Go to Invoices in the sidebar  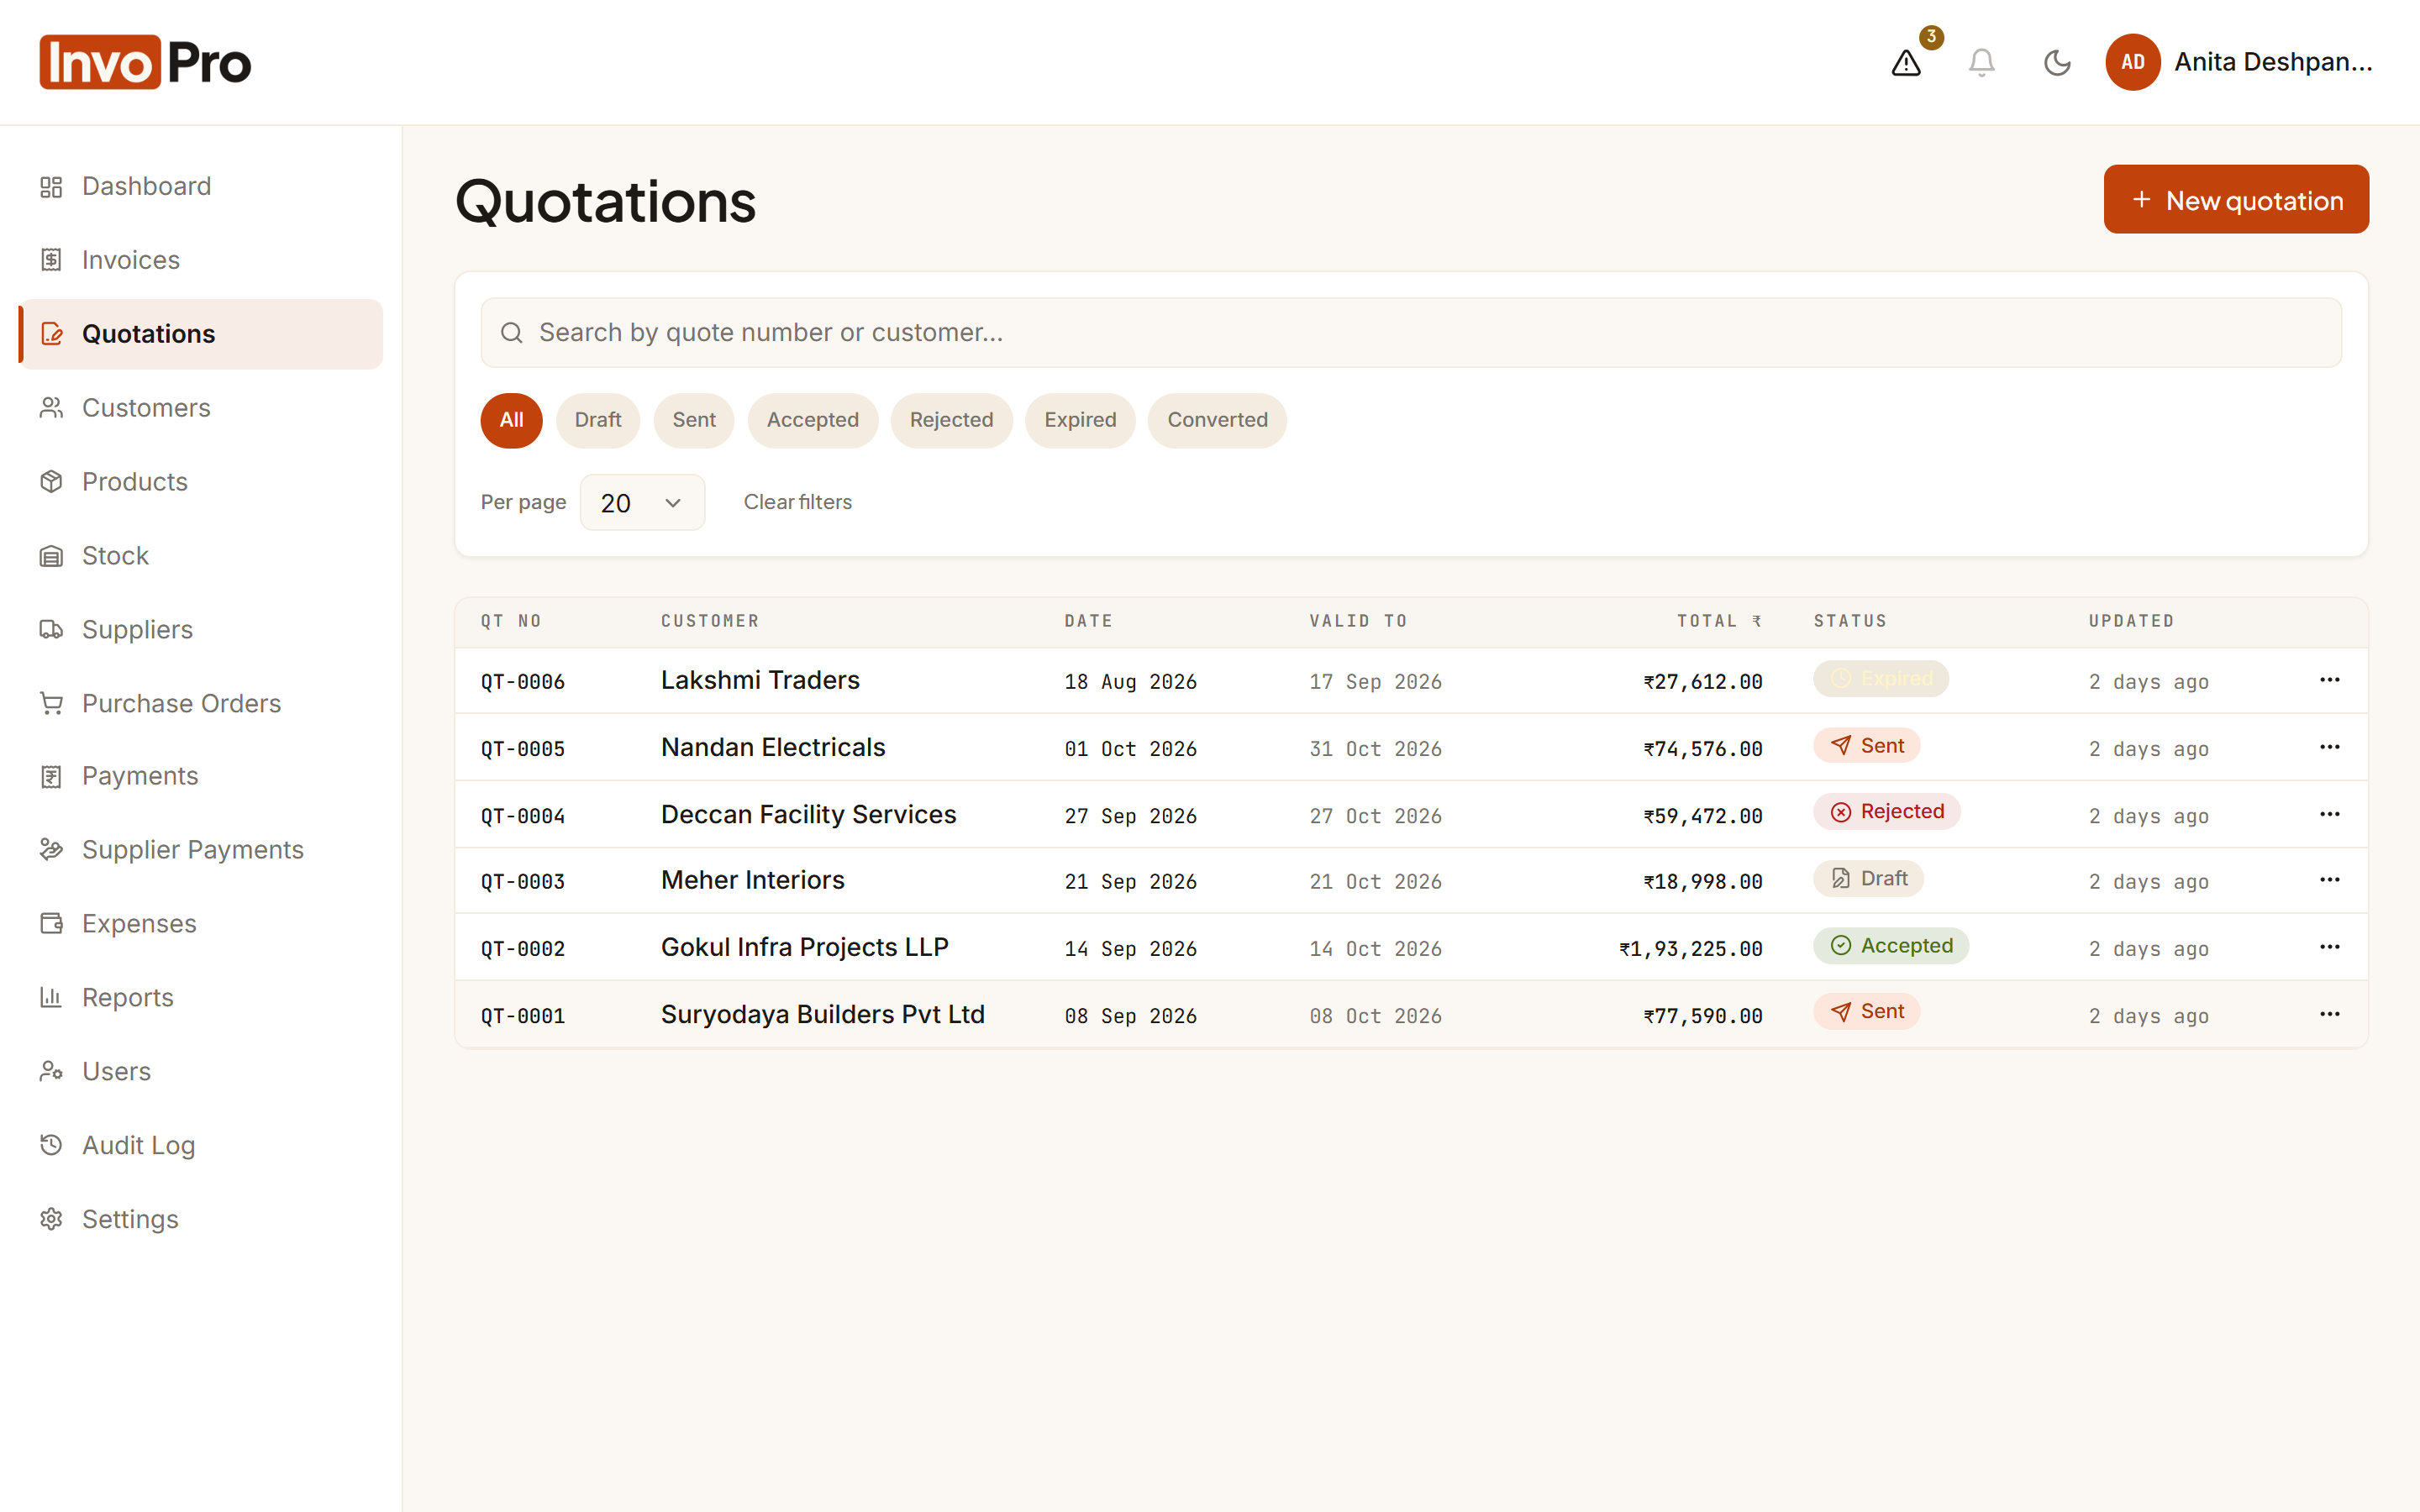click(200, 260)
